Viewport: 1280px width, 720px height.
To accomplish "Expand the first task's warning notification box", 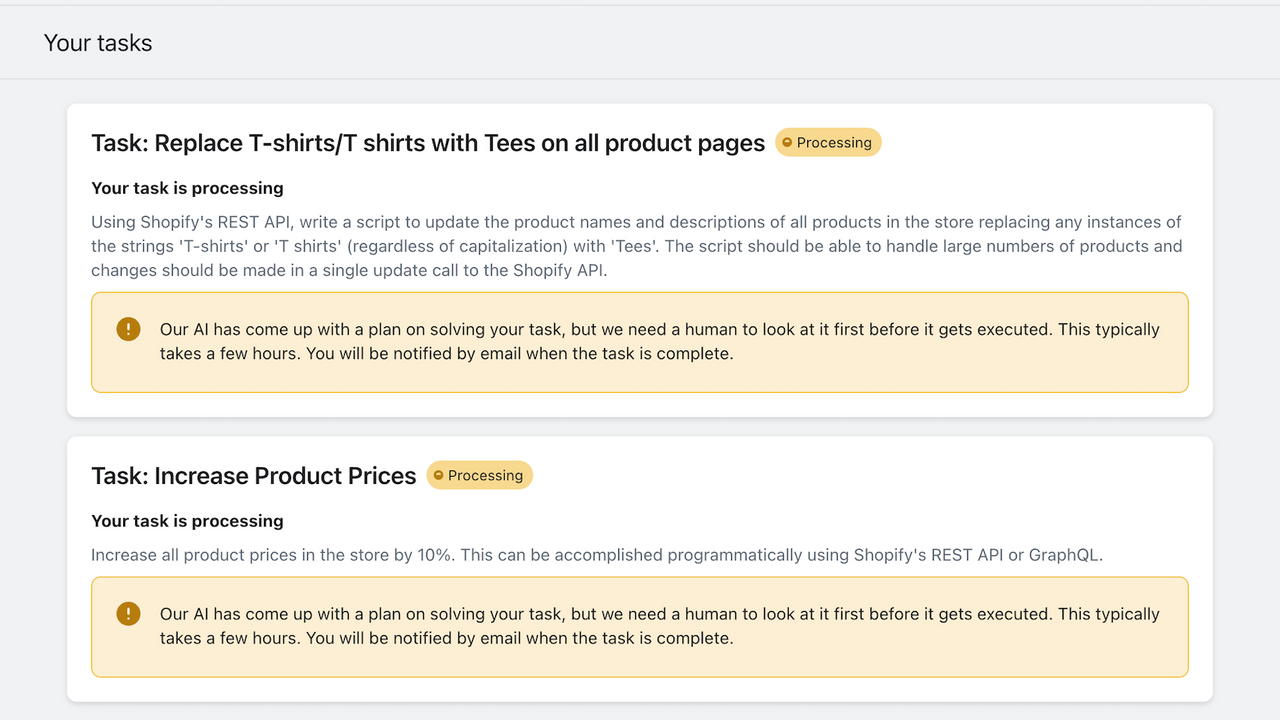I will [x=640, y=341].
